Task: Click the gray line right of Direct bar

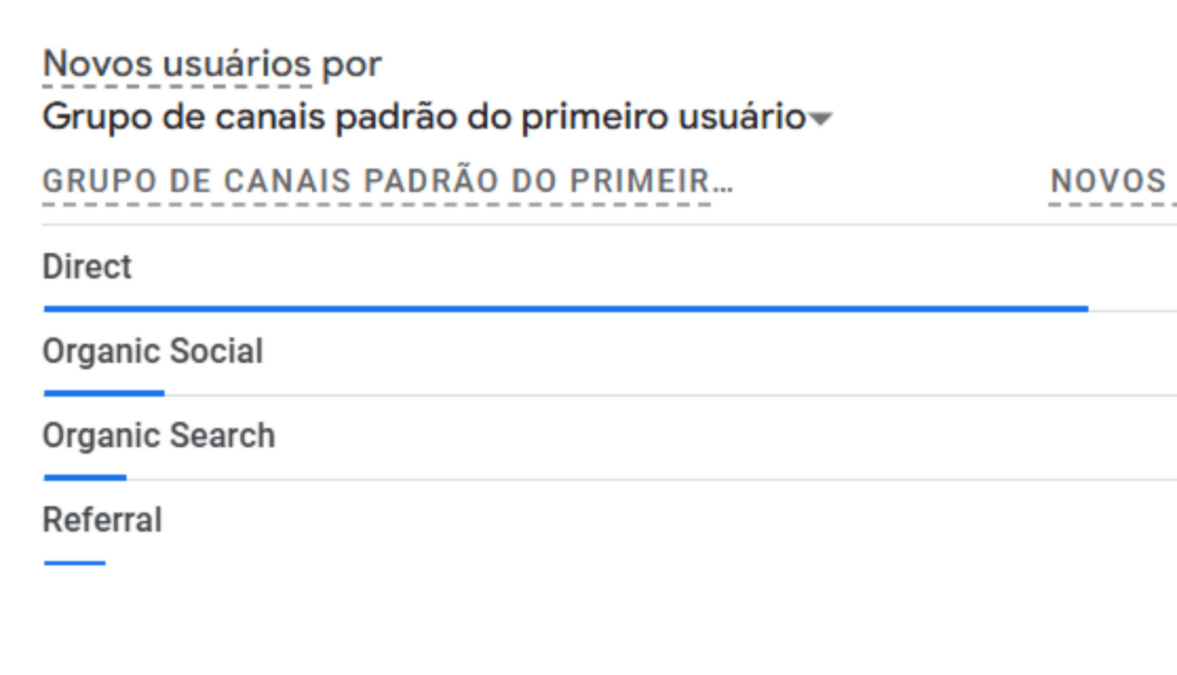Action: [1132, 311]
